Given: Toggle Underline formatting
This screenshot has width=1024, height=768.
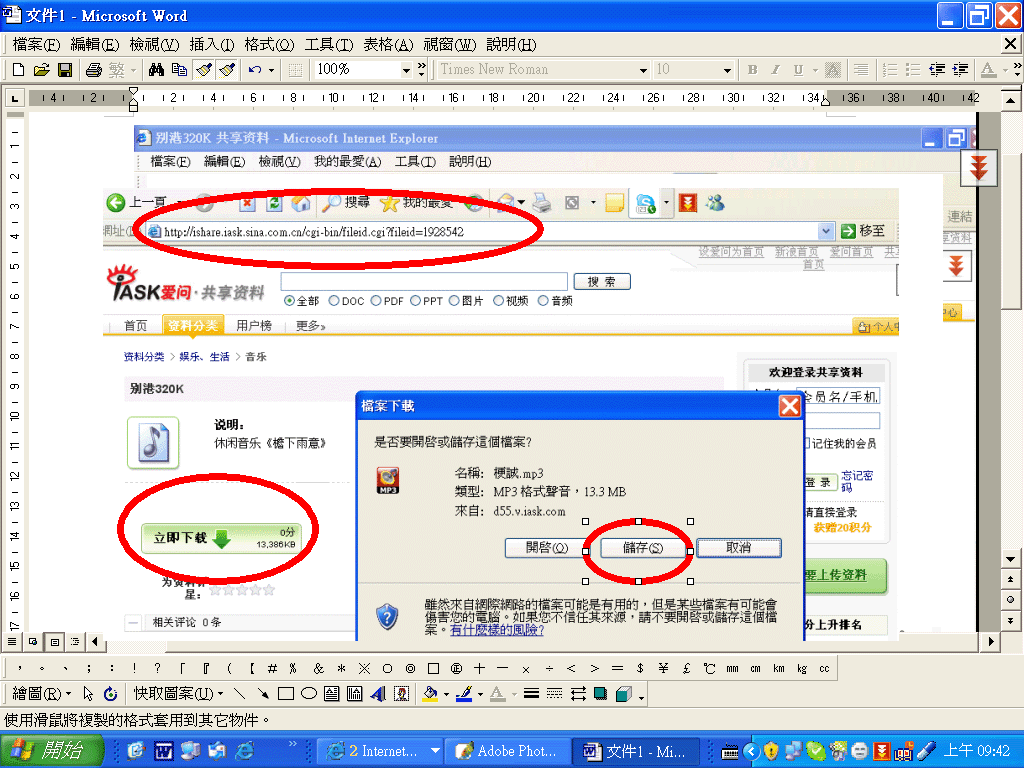Looking at the screenshot, I should pos(798,69).
